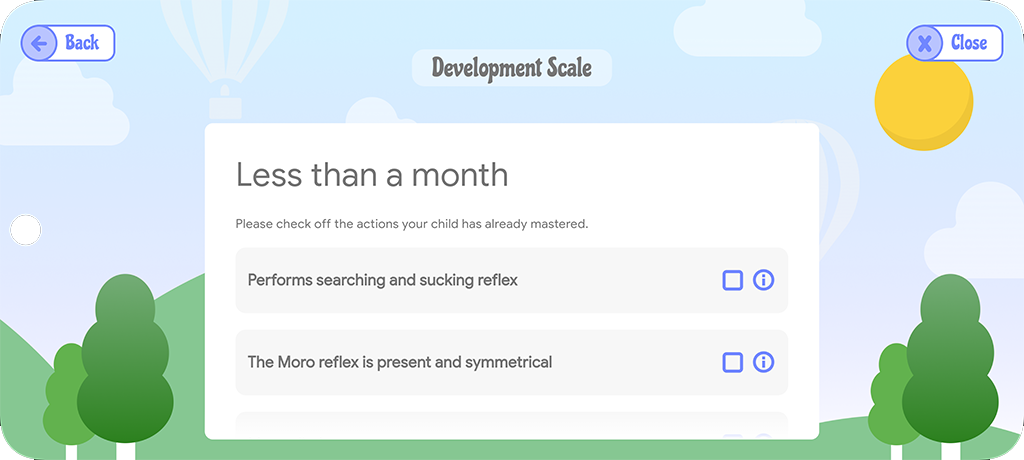Select the 'The Moro reflex is present' row text
The width and height of the screenshot is (1024, 460).
(x=400, y=362)
